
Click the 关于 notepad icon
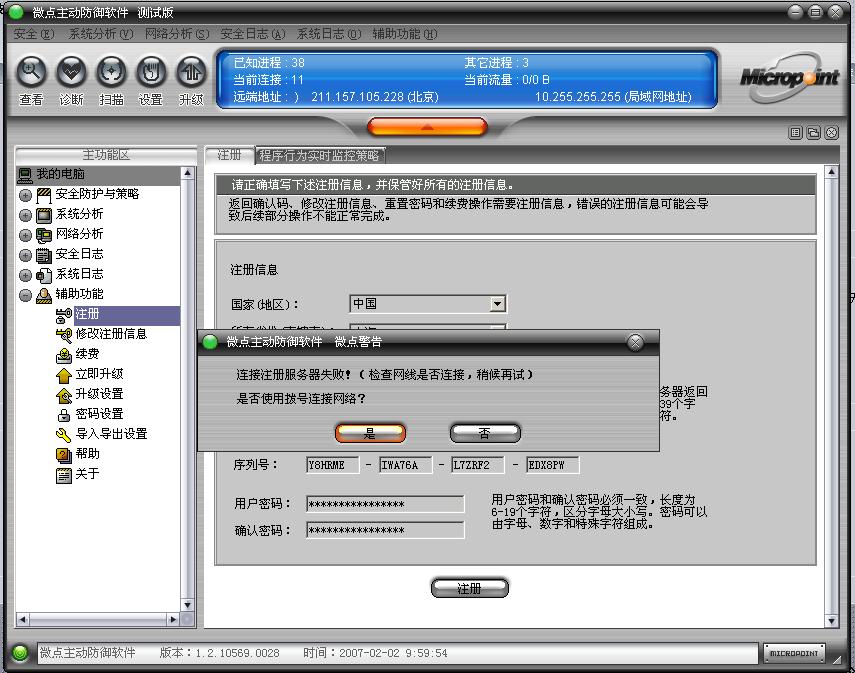[x=64, y=475]
